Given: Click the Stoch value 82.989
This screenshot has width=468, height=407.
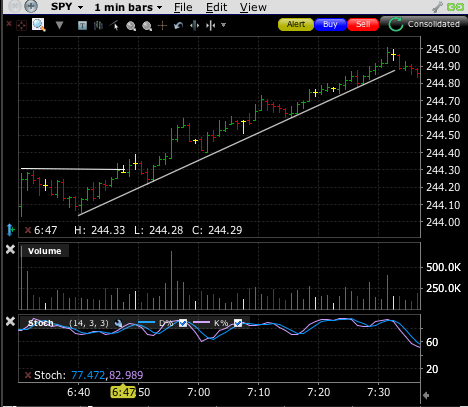Looking at the screenshot, I should tap(126, 375).
